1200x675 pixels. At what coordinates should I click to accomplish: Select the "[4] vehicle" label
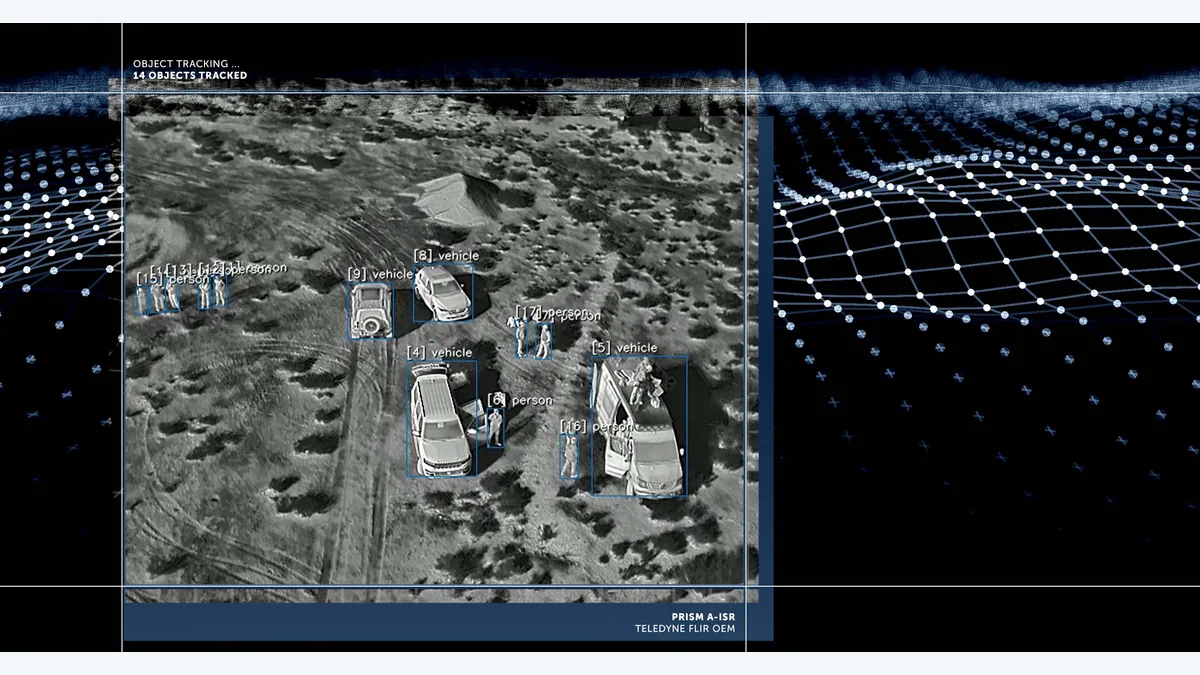[439, 353]
